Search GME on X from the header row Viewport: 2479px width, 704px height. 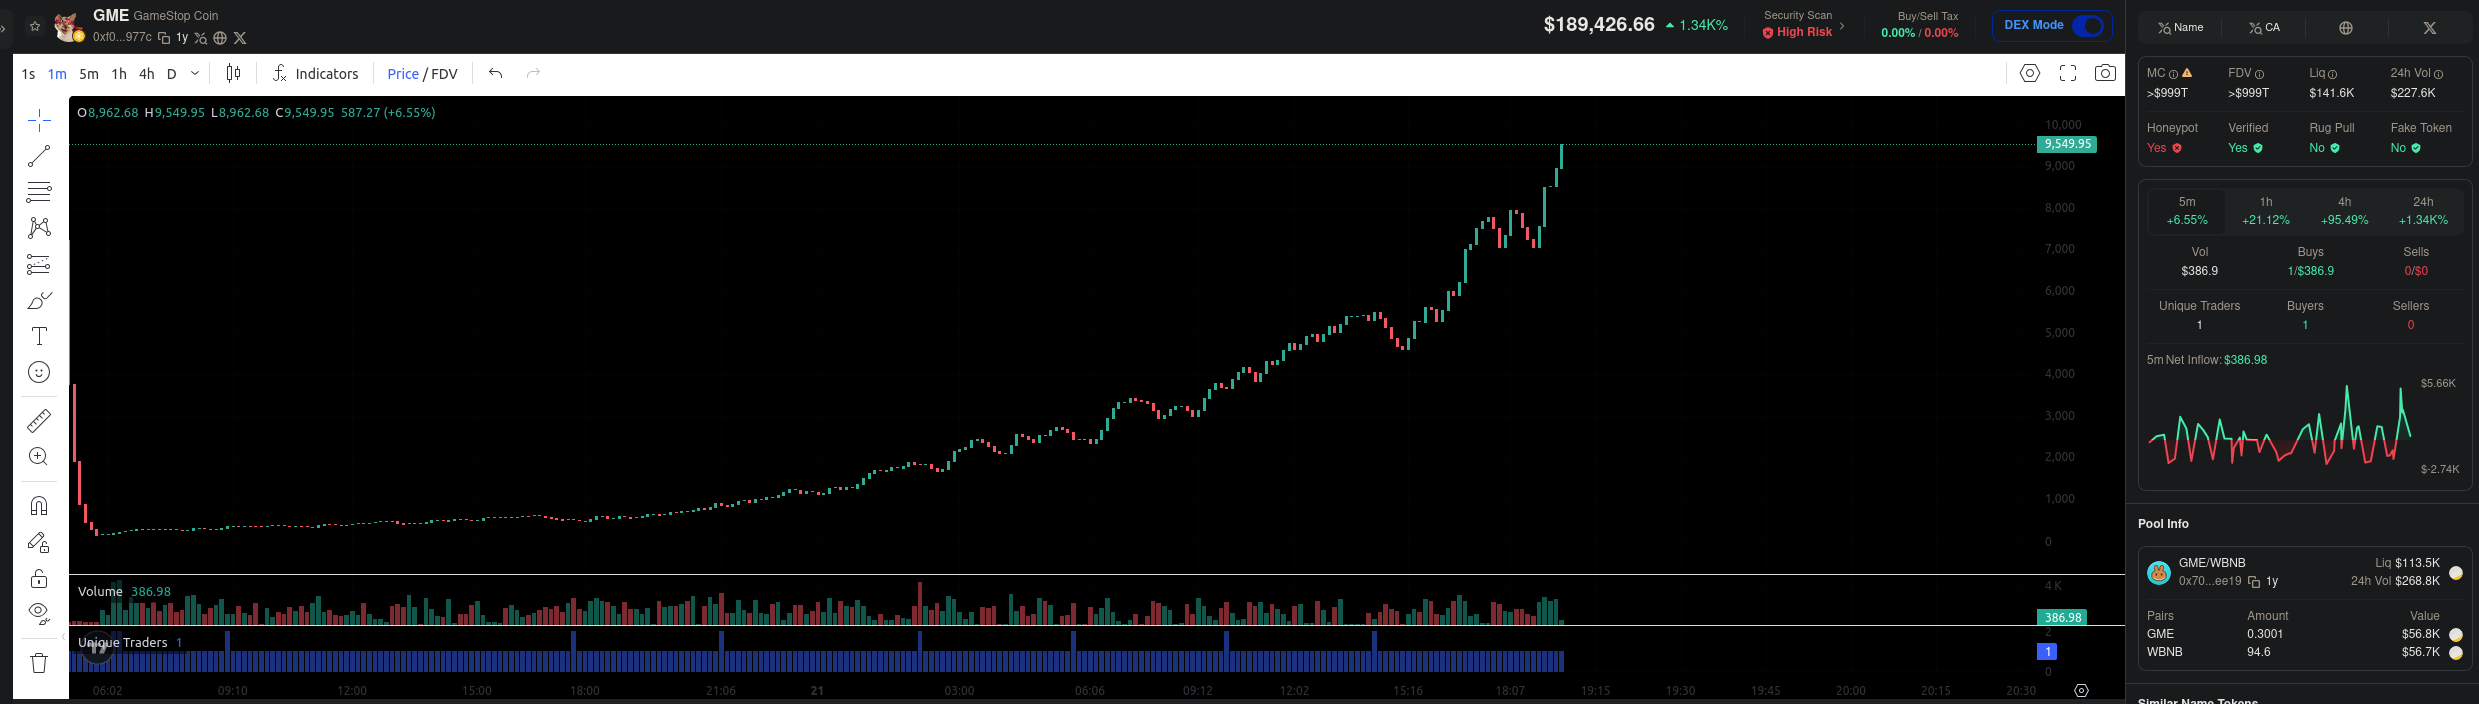pyautogui.click(x=201, y=38)
